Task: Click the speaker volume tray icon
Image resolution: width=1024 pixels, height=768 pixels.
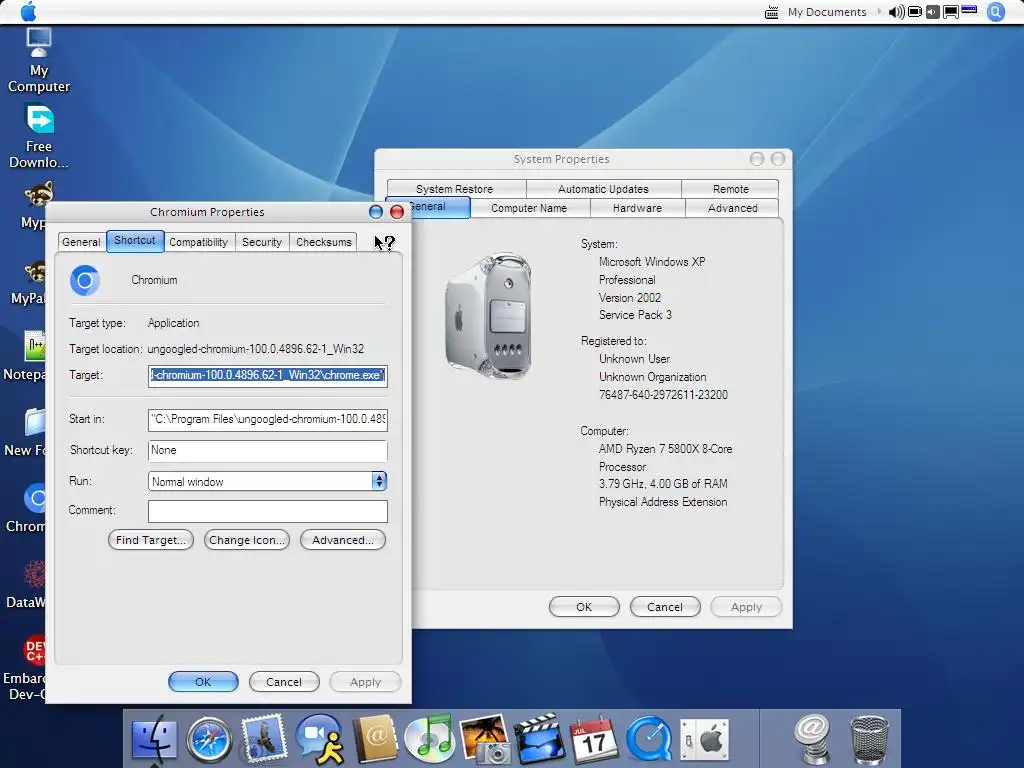Action: click(x=896, y=12)
